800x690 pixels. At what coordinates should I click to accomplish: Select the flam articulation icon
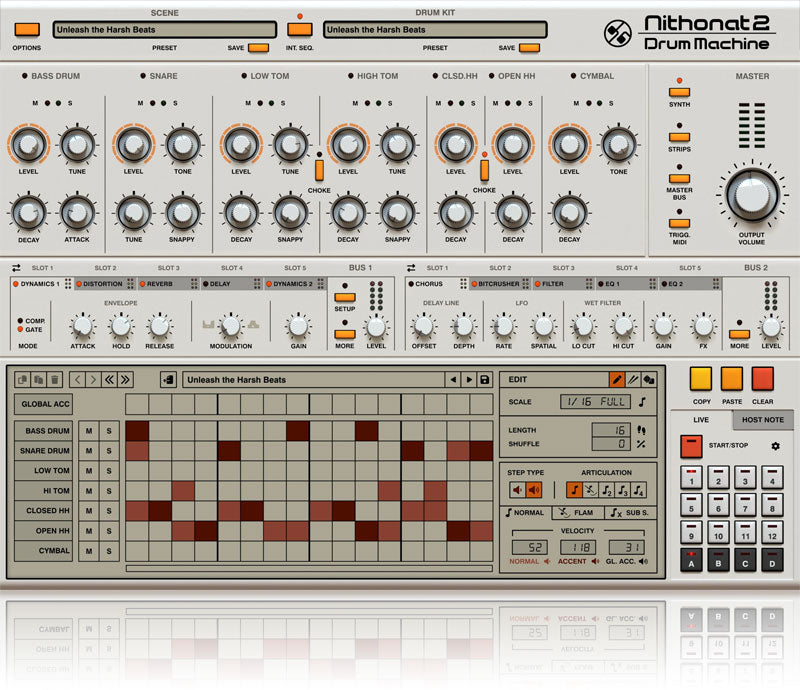[x=590, y=490]
